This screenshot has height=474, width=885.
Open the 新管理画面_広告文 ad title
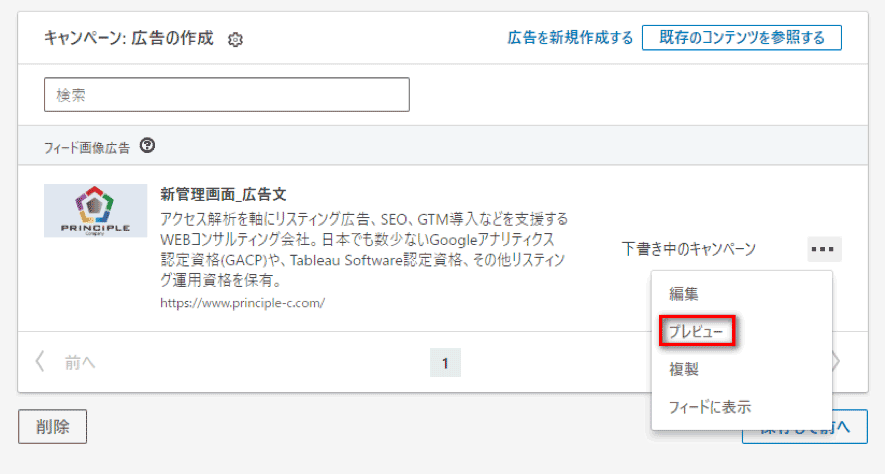click(x=223, y=194)
